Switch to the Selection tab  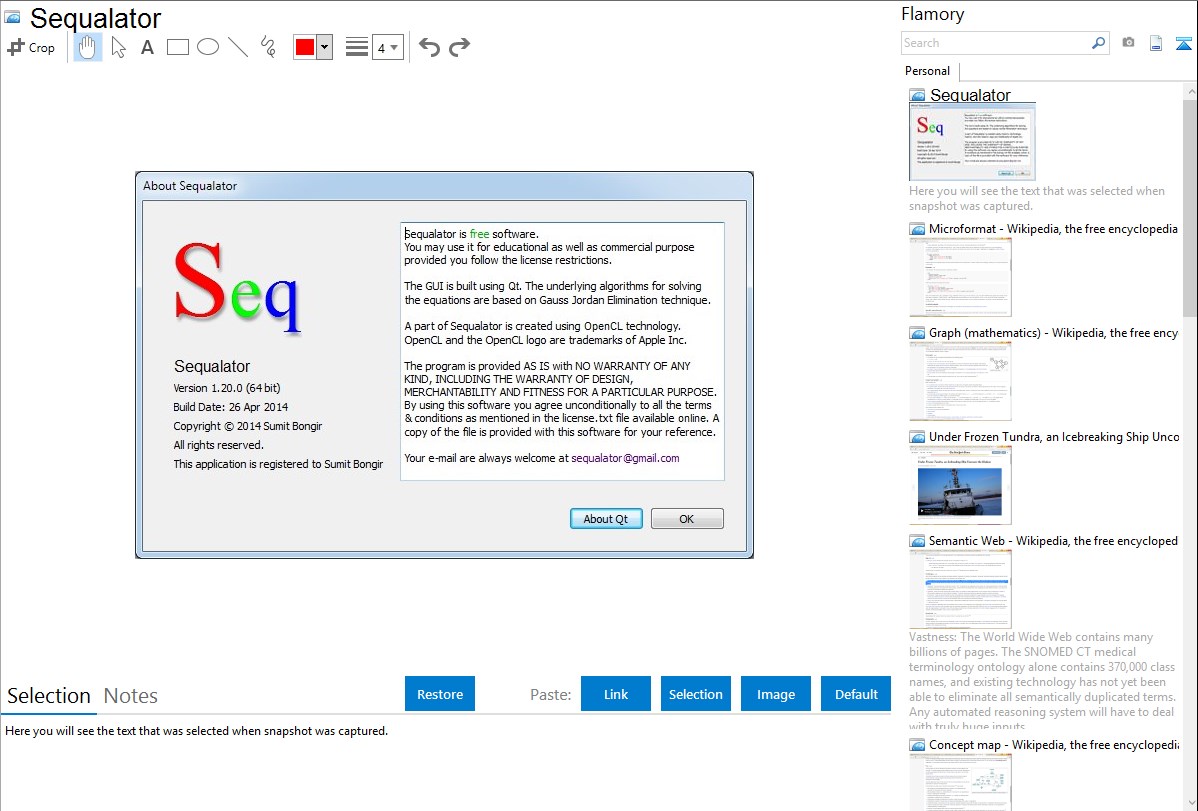pyautogui.click(x=49, y=696)
